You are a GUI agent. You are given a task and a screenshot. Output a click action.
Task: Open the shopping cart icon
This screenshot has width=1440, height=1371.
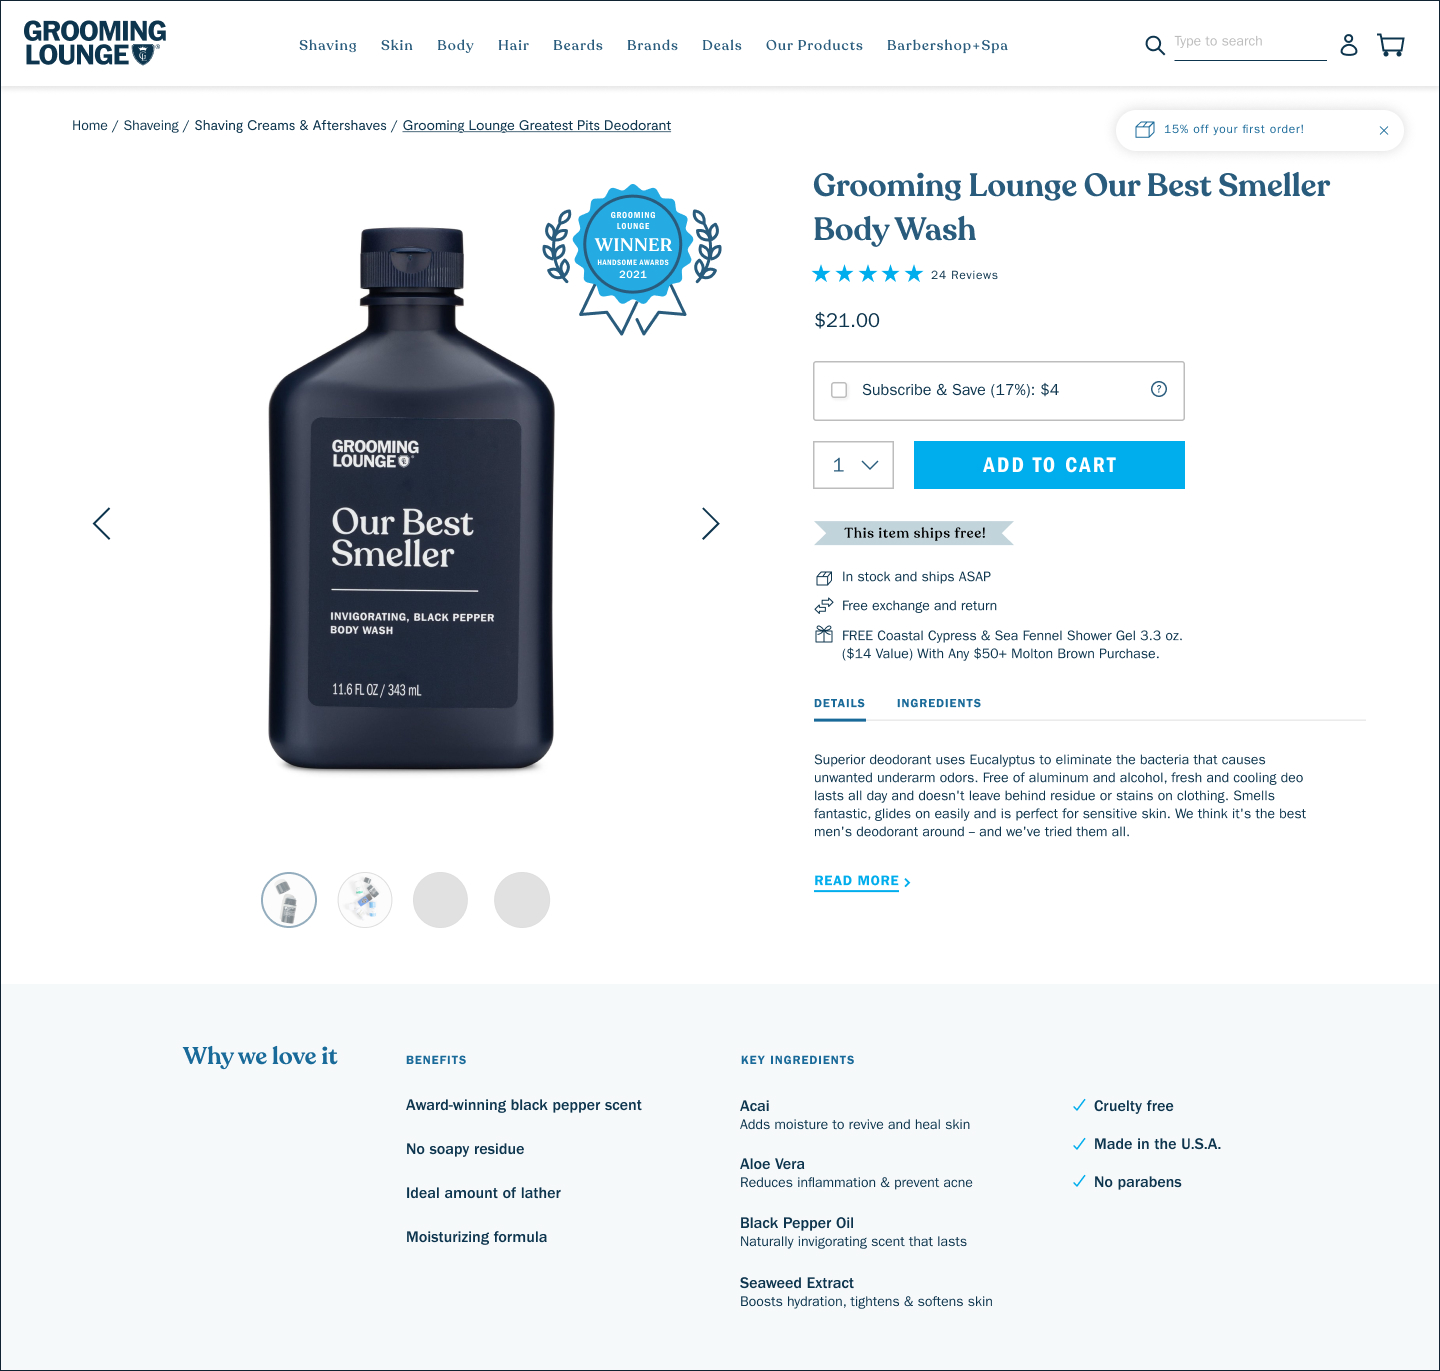pos(1391,45)
